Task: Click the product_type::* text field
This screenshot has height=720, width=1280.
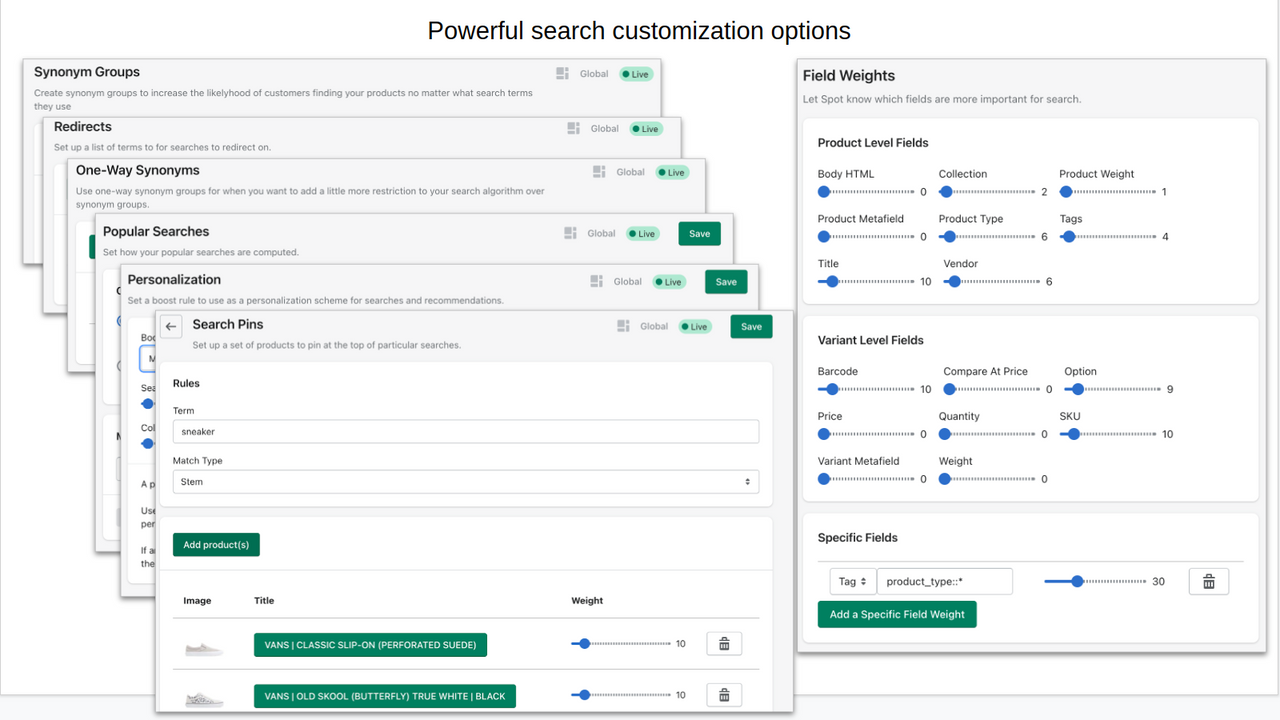Action: coord(945,581)
